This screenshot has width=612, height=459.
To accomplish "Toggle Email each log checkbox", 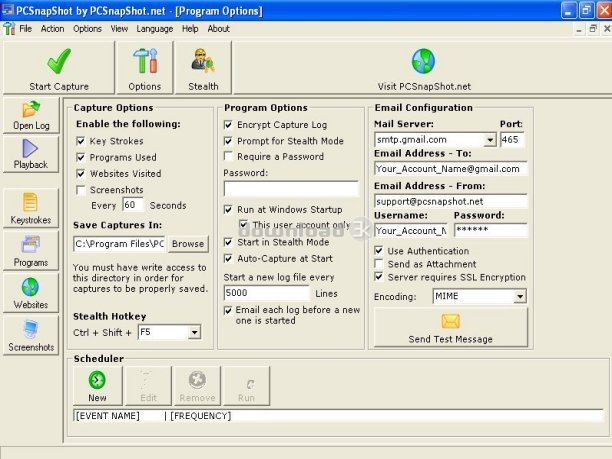I will pos(228,311).
